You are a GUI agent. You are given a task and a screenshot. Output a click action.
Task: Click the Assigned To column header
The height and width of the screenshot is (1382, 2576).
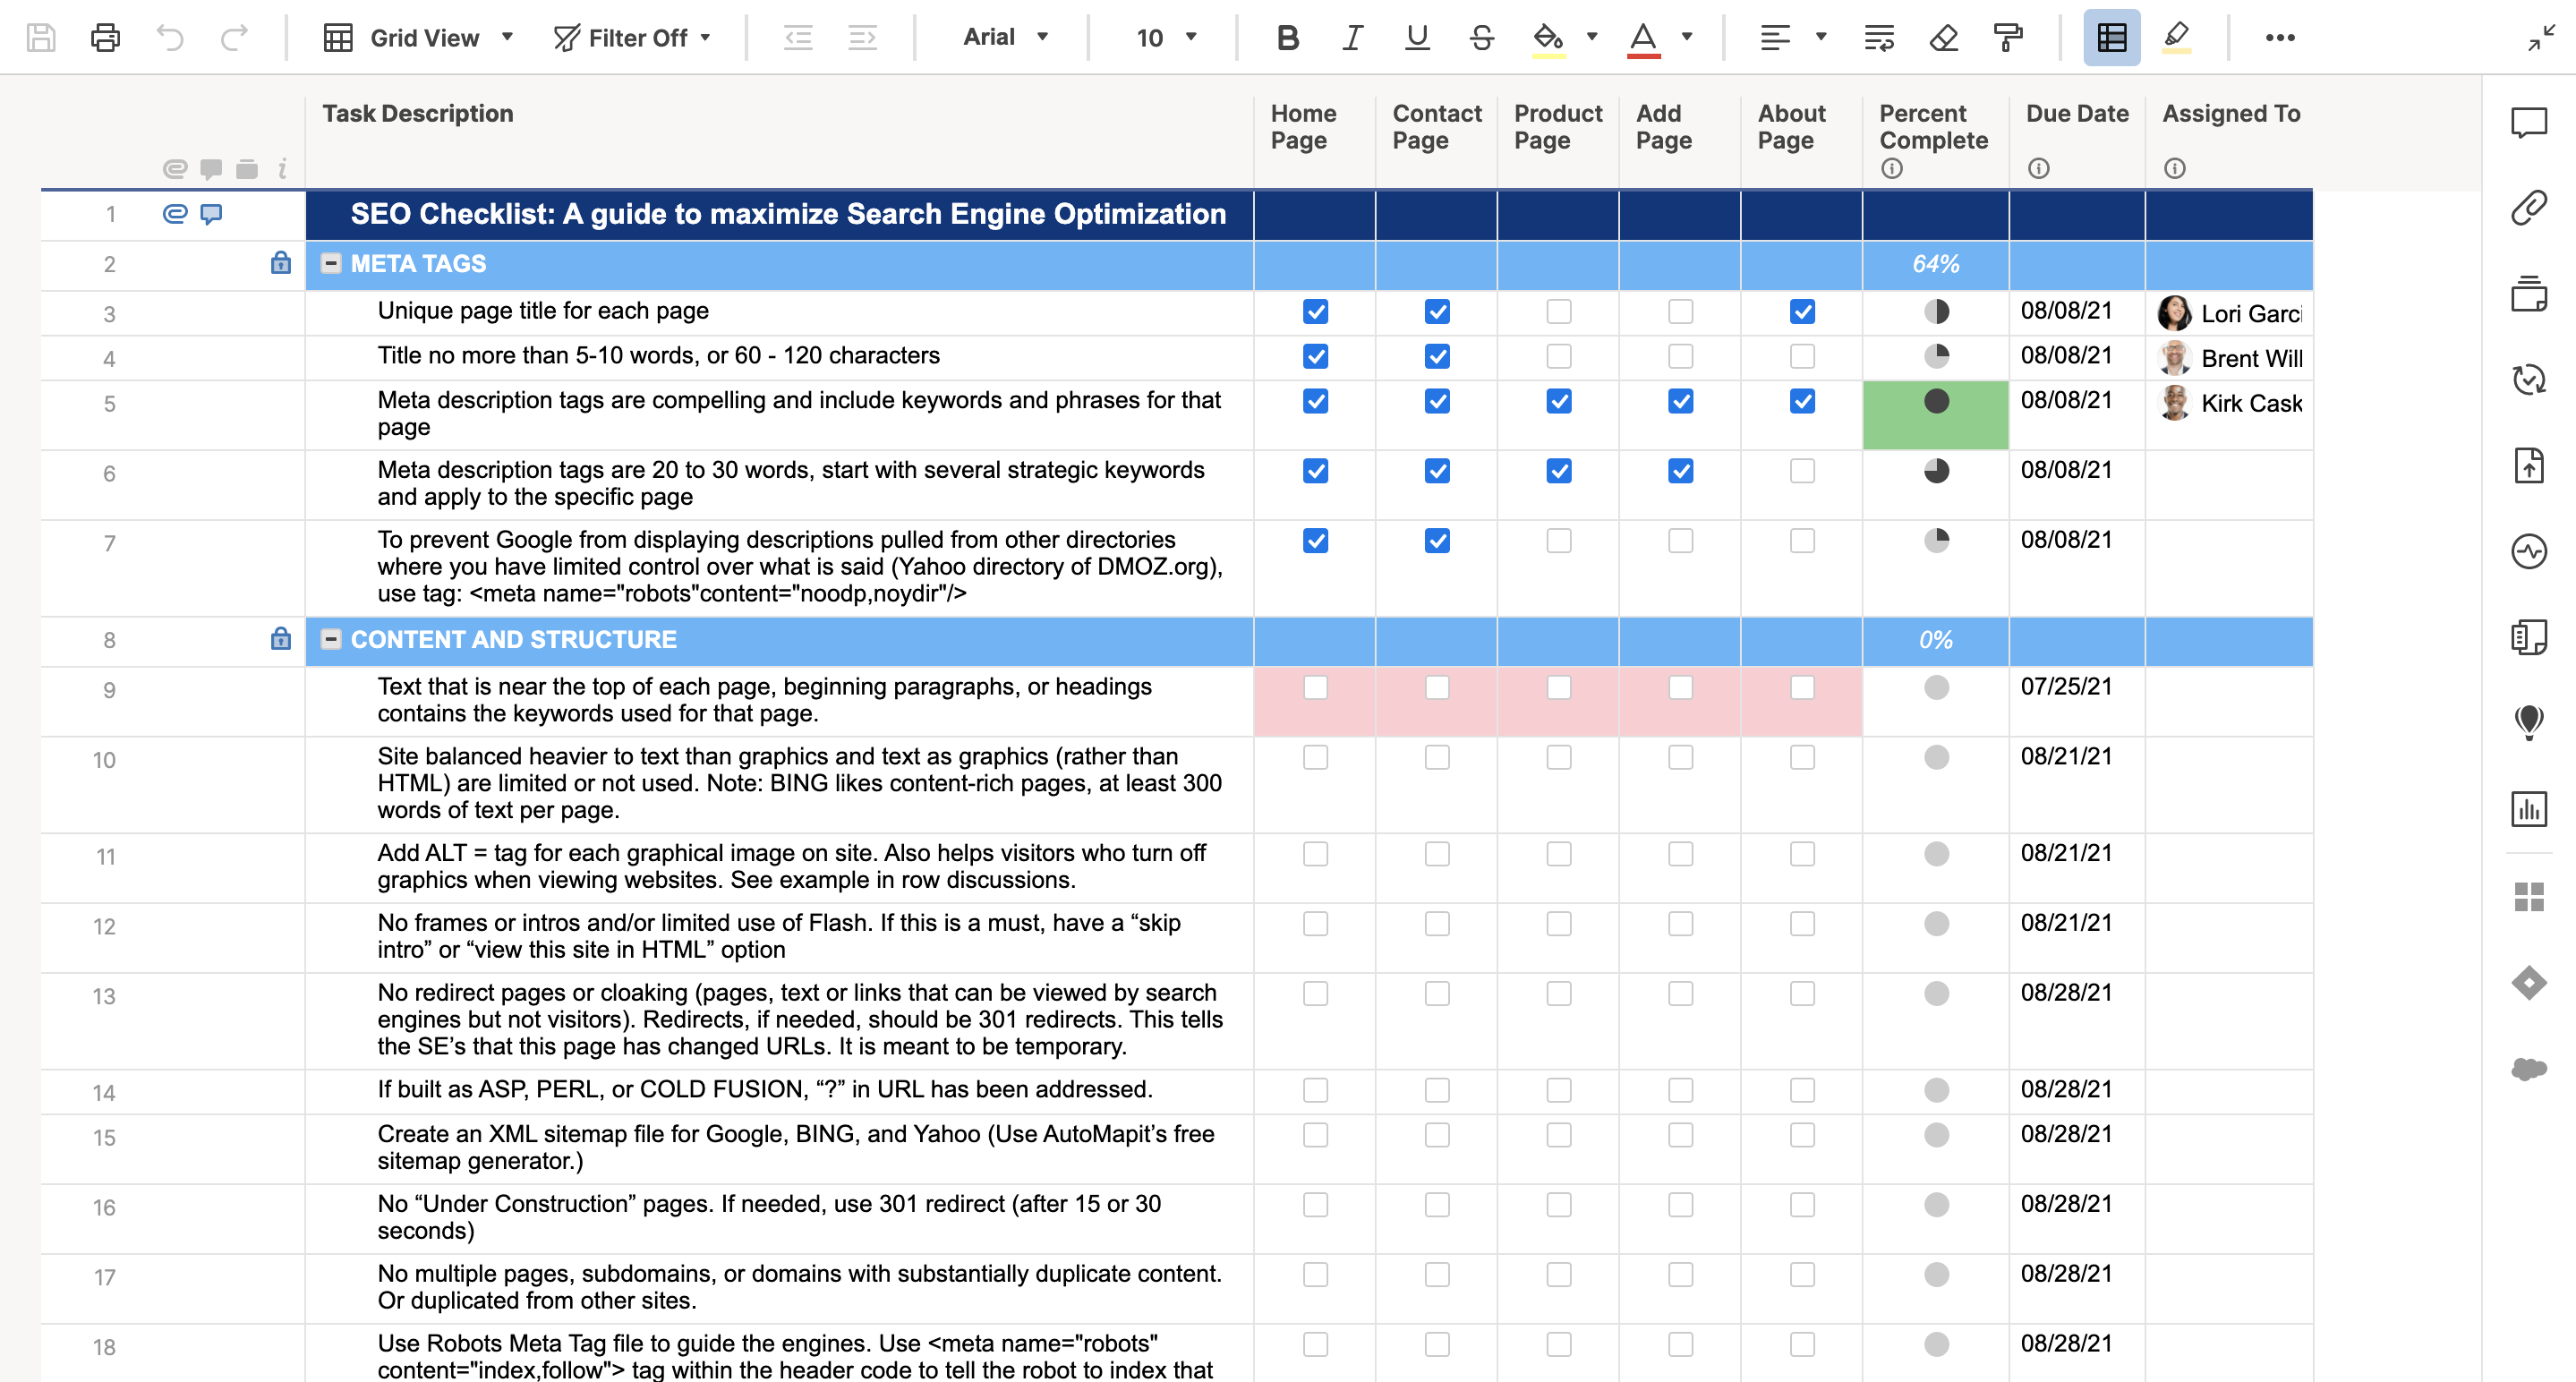[2230, 114]
